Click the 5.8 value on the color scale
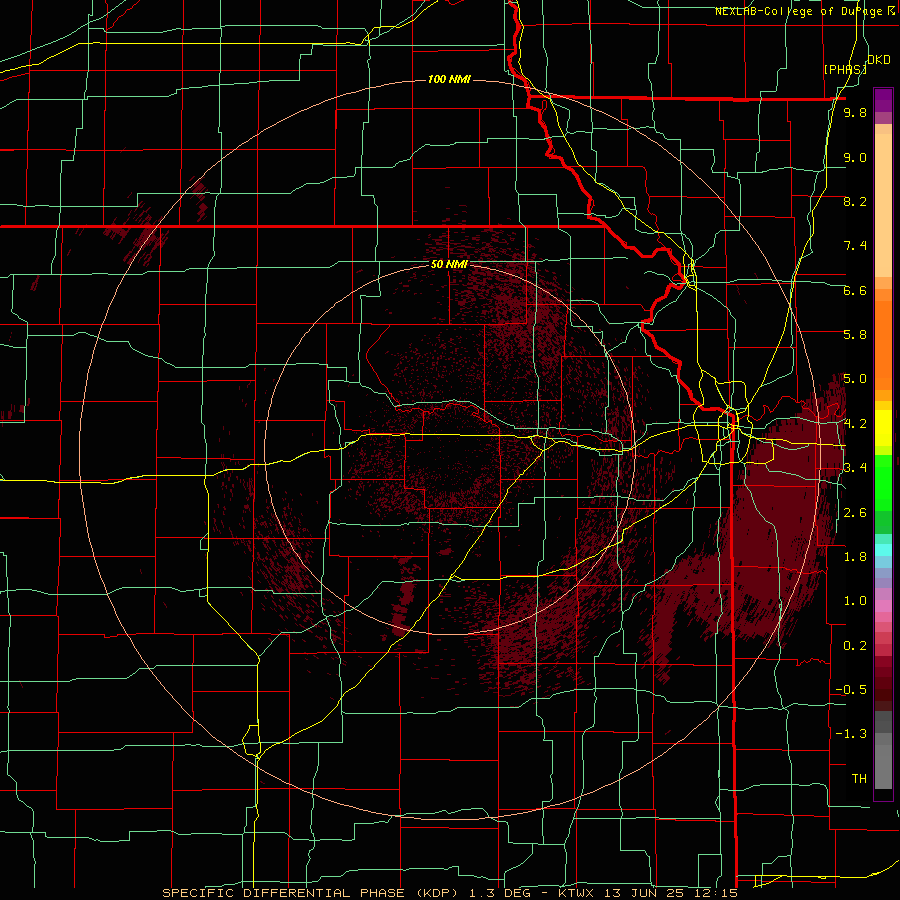The image size is (900, 900). tap(855, 335)
